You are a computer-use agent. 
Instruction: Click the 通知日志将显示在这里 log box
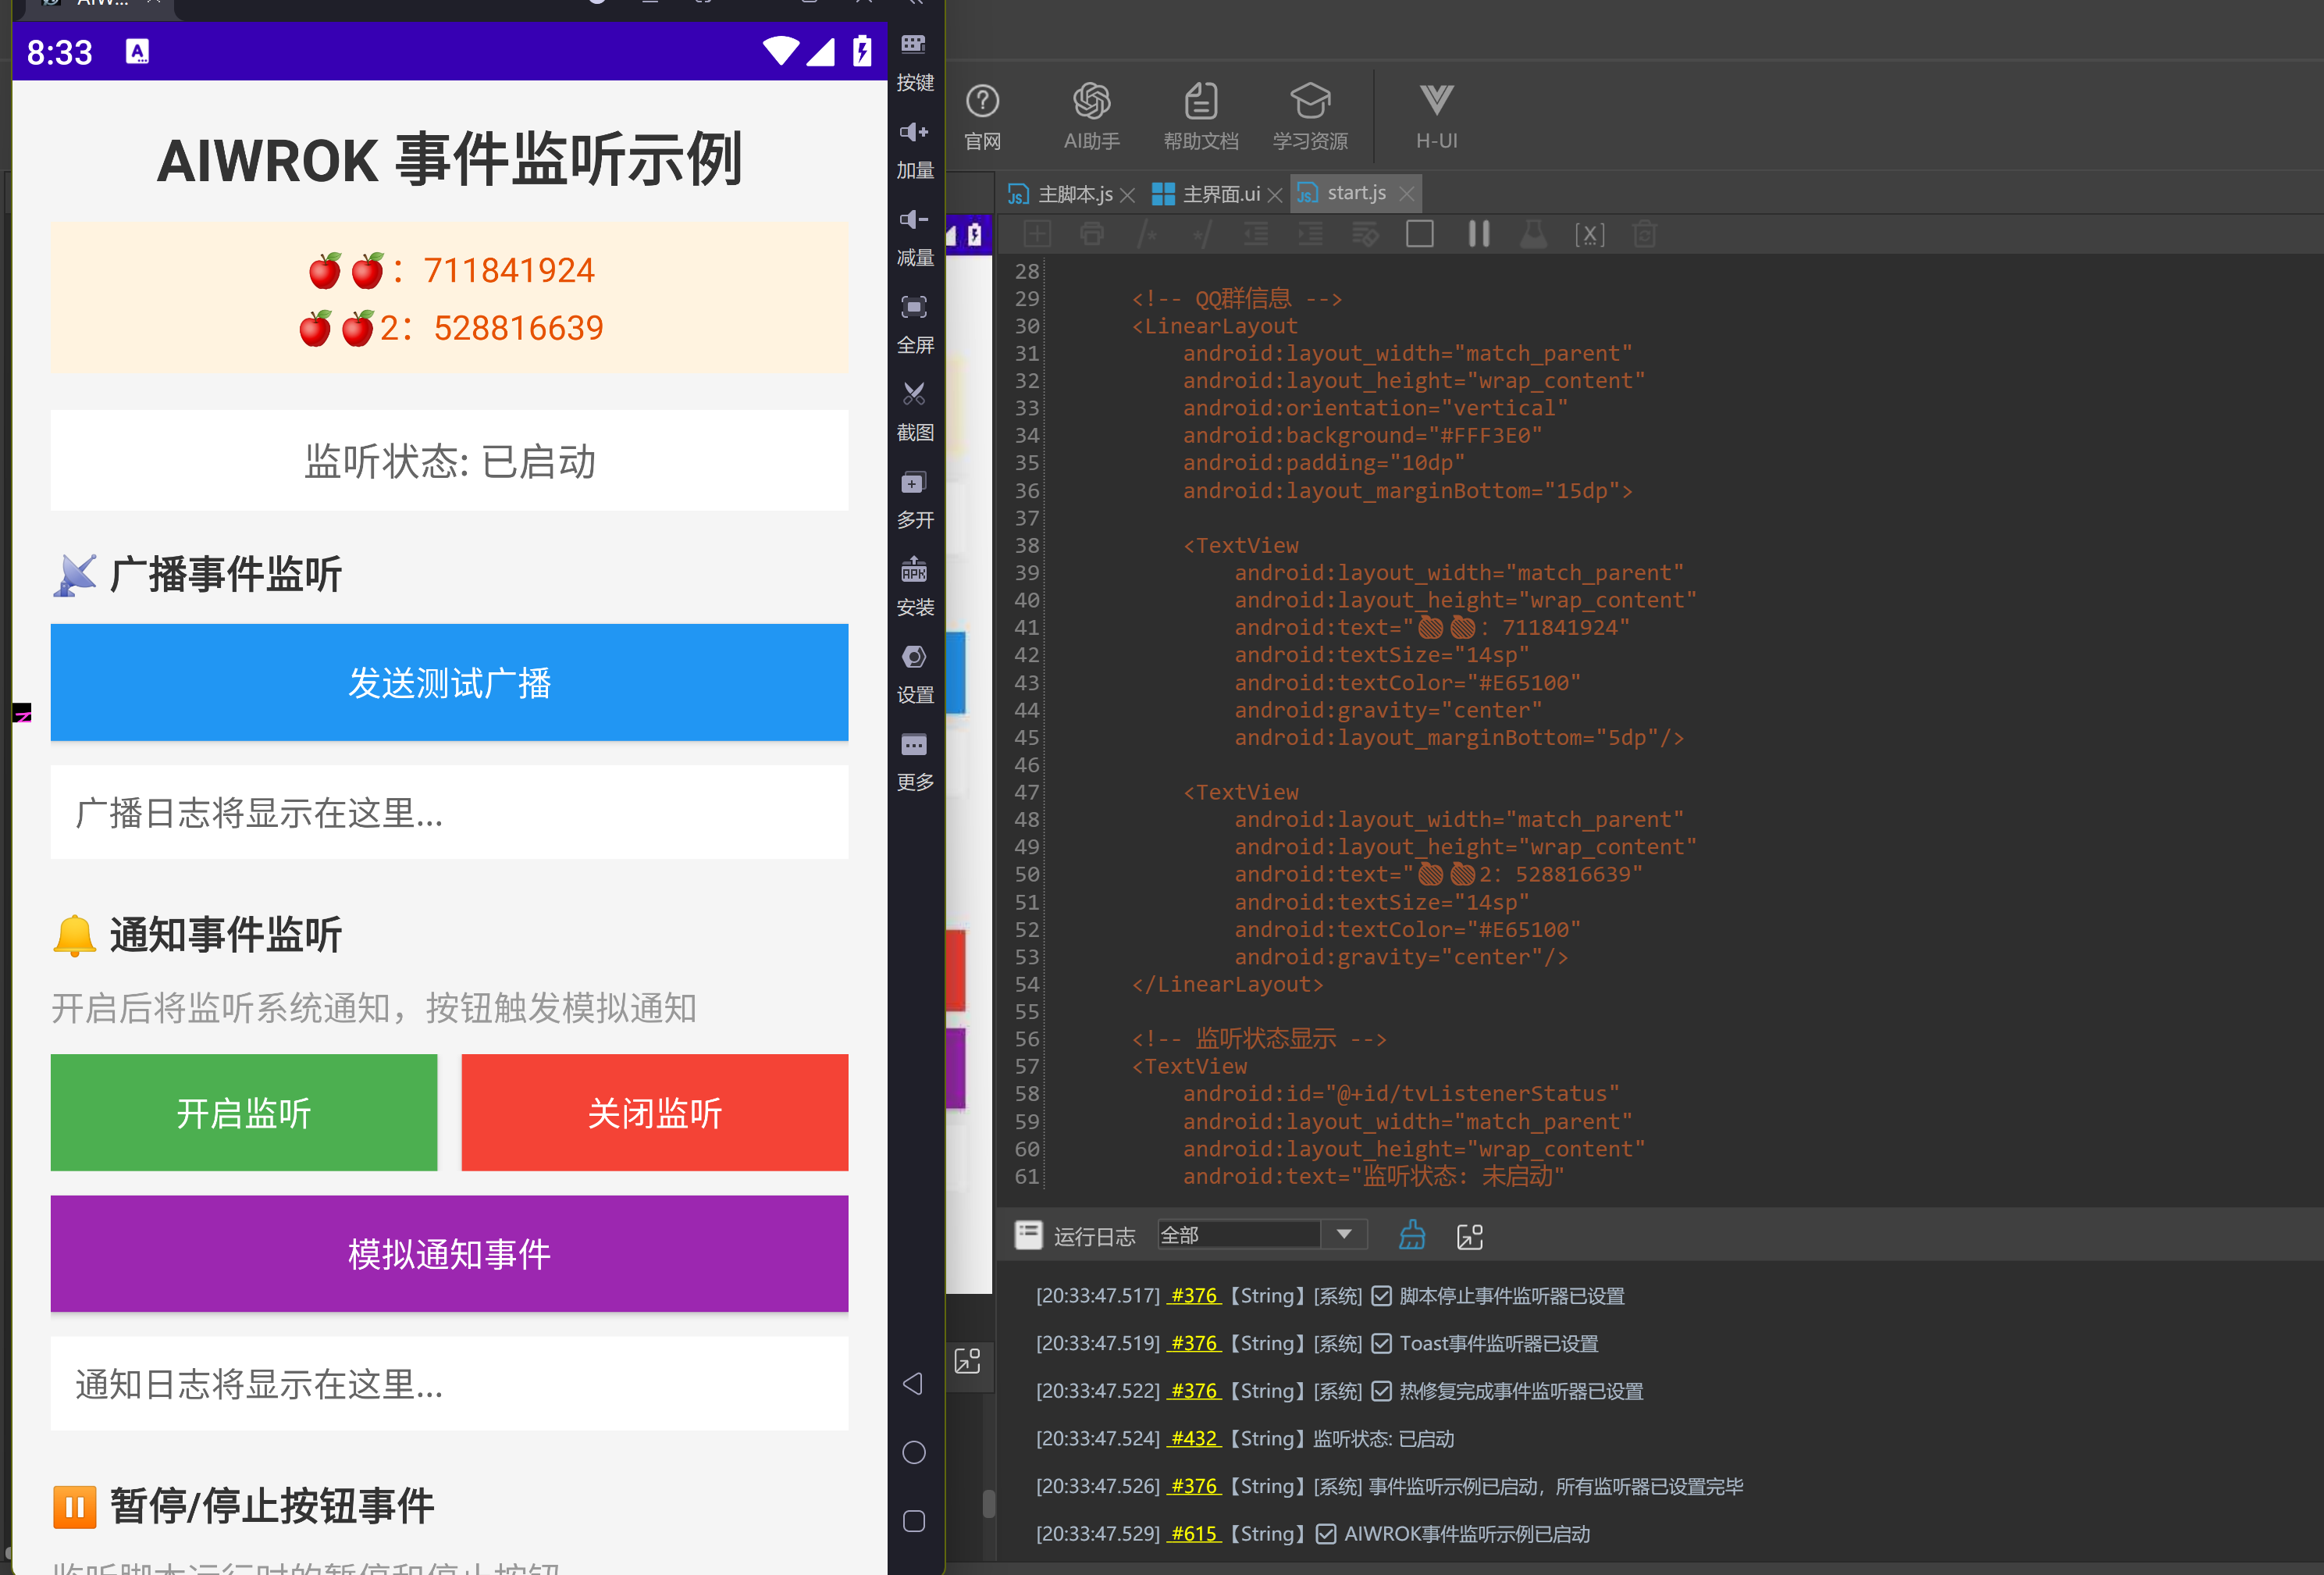[x=449, y=1383]
